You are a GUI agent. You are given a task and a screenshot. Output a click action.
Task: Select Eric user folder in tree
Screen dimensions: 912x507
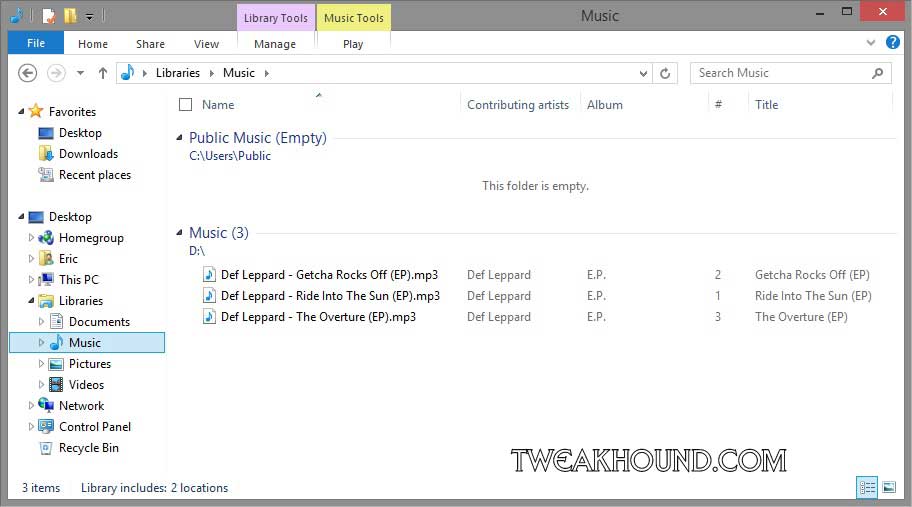[68, 259]
